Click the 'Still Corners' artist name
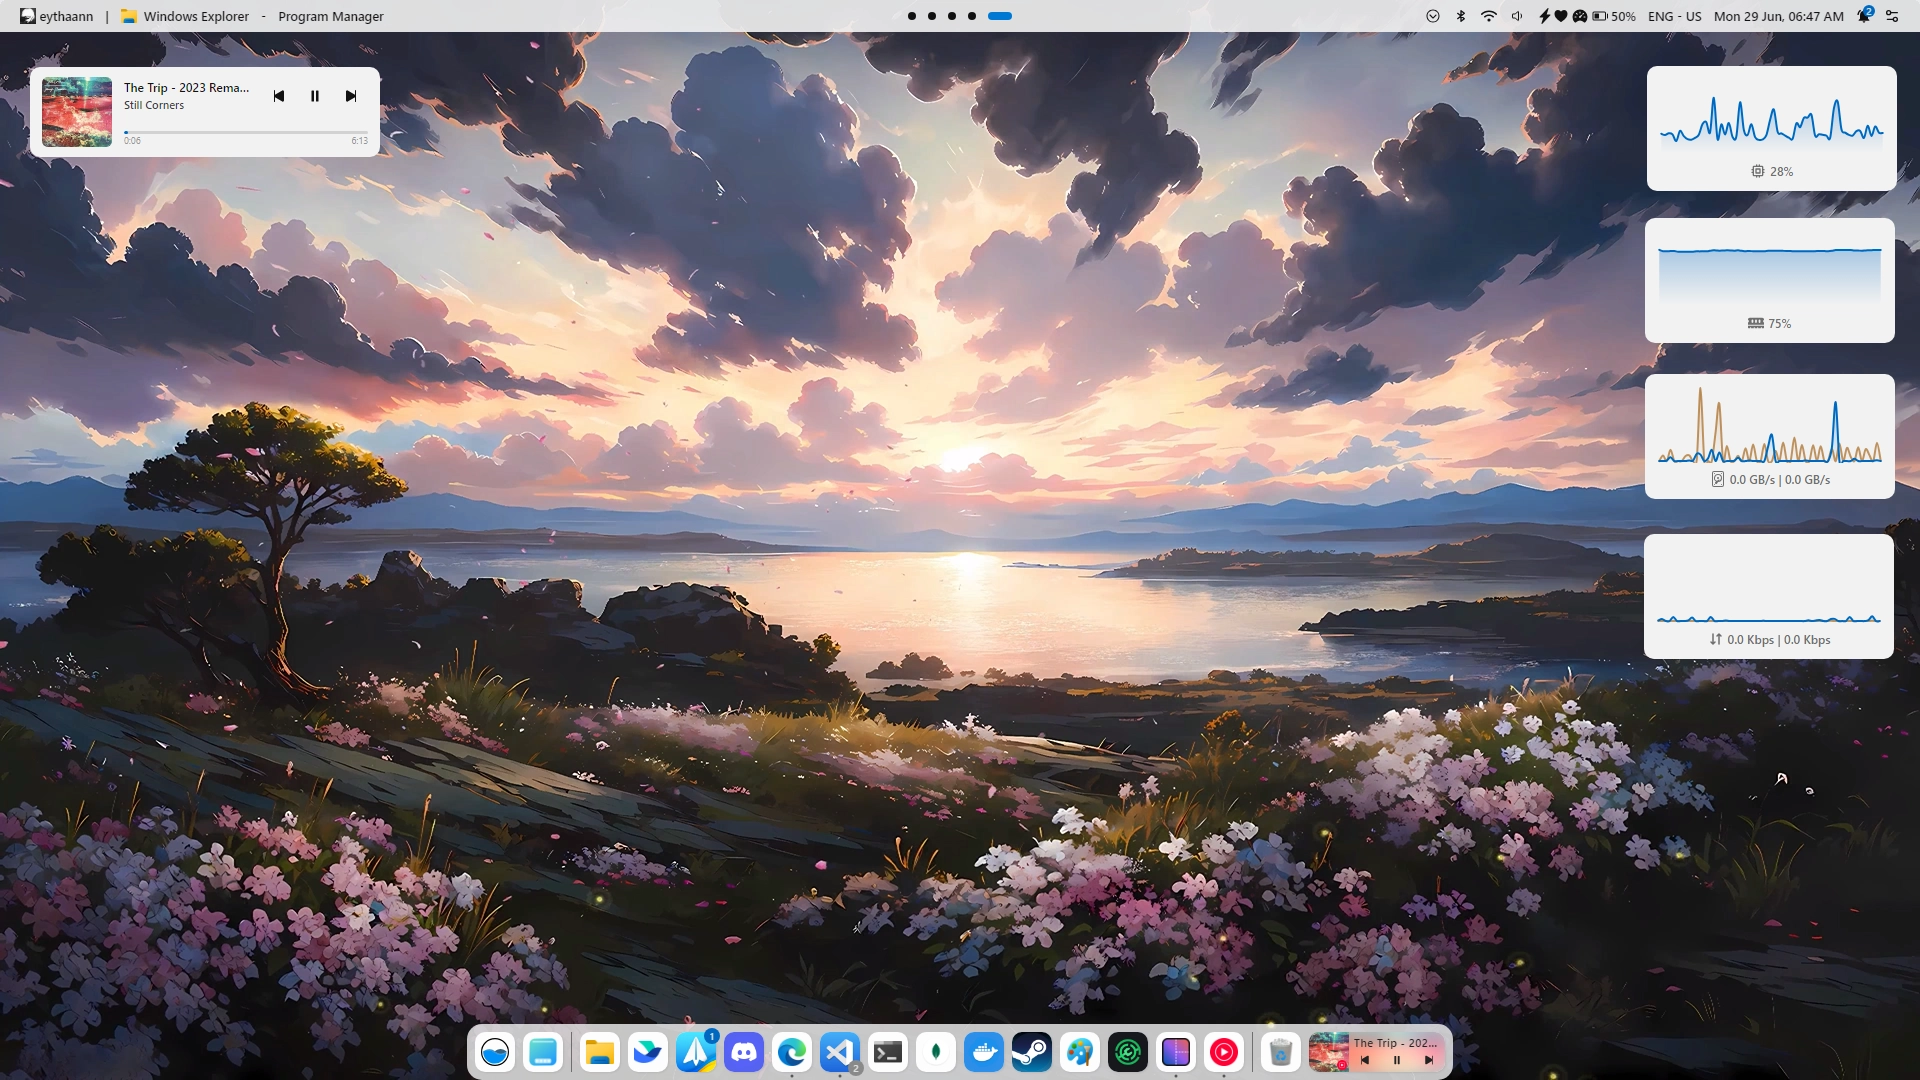1920x1080 pixels. [x=154, y=105]
